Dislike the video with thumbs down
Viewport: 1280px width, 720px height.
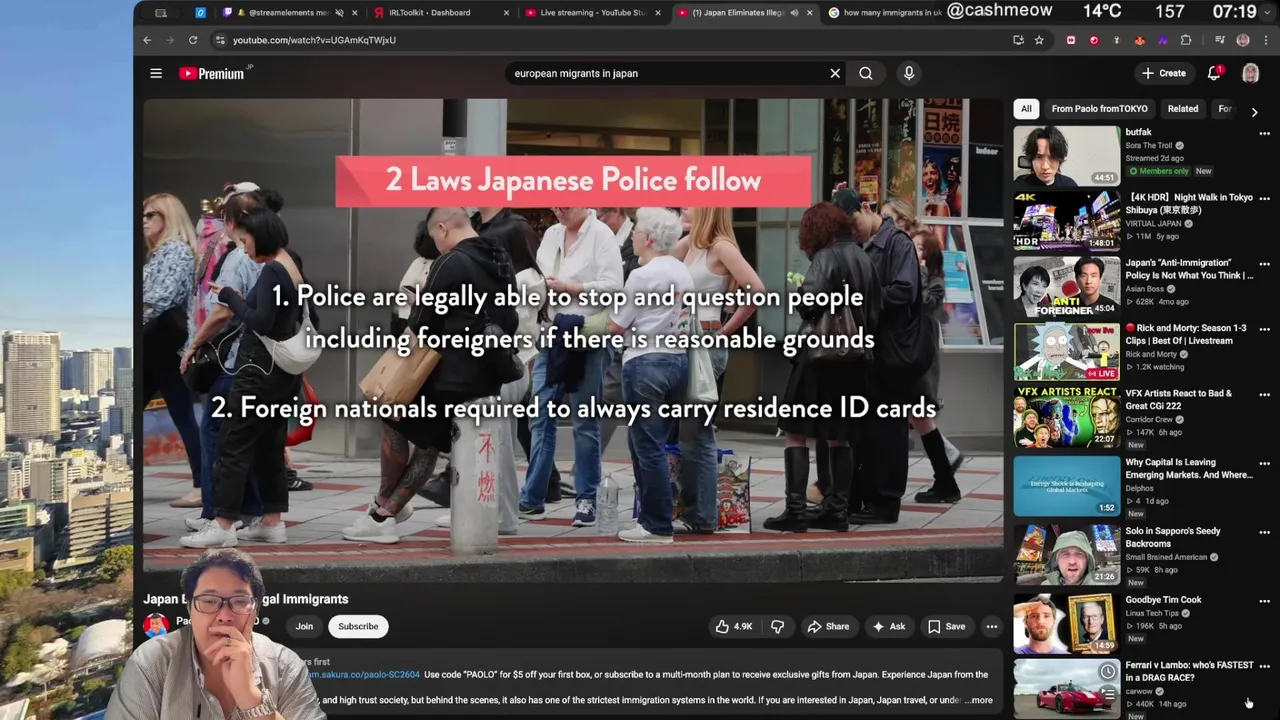pyautogui.click(x=777, y=626)
